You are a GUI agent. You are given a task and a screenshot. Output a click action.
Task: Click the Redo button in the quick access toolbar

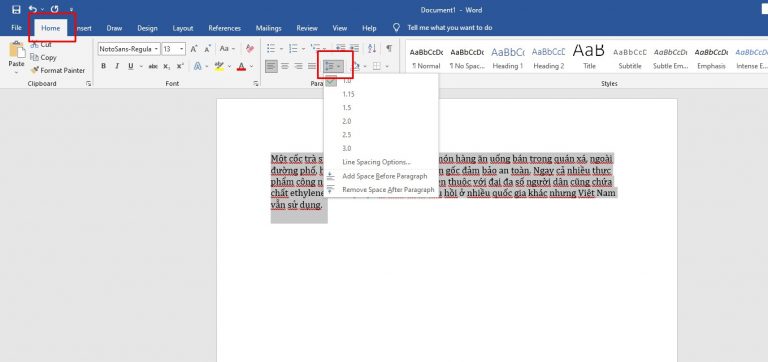(x=54, y=9)
